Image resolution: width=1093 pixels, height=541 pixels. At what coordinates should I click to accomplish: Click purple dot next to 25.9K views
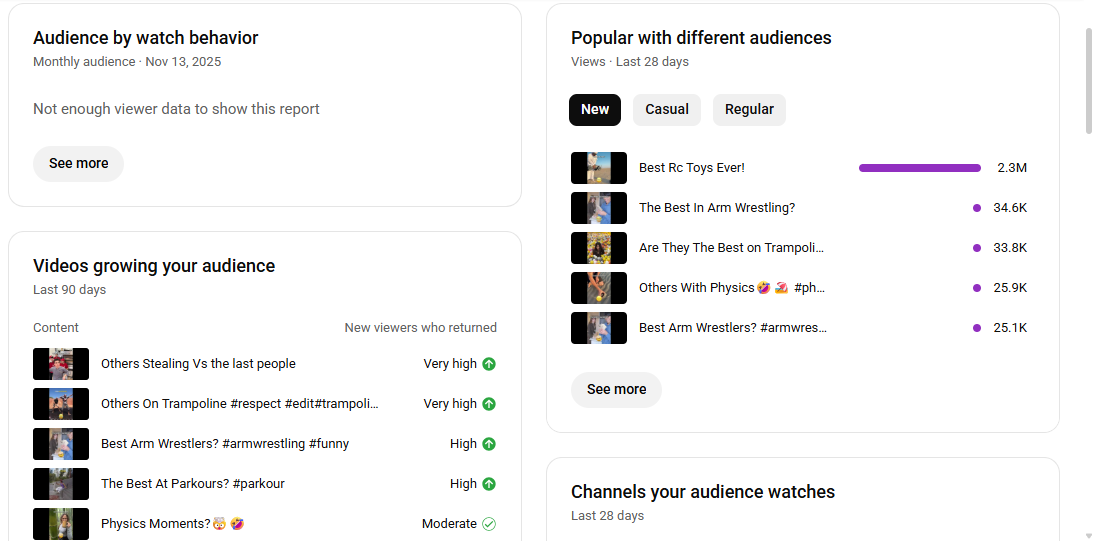tap(977, 288)
